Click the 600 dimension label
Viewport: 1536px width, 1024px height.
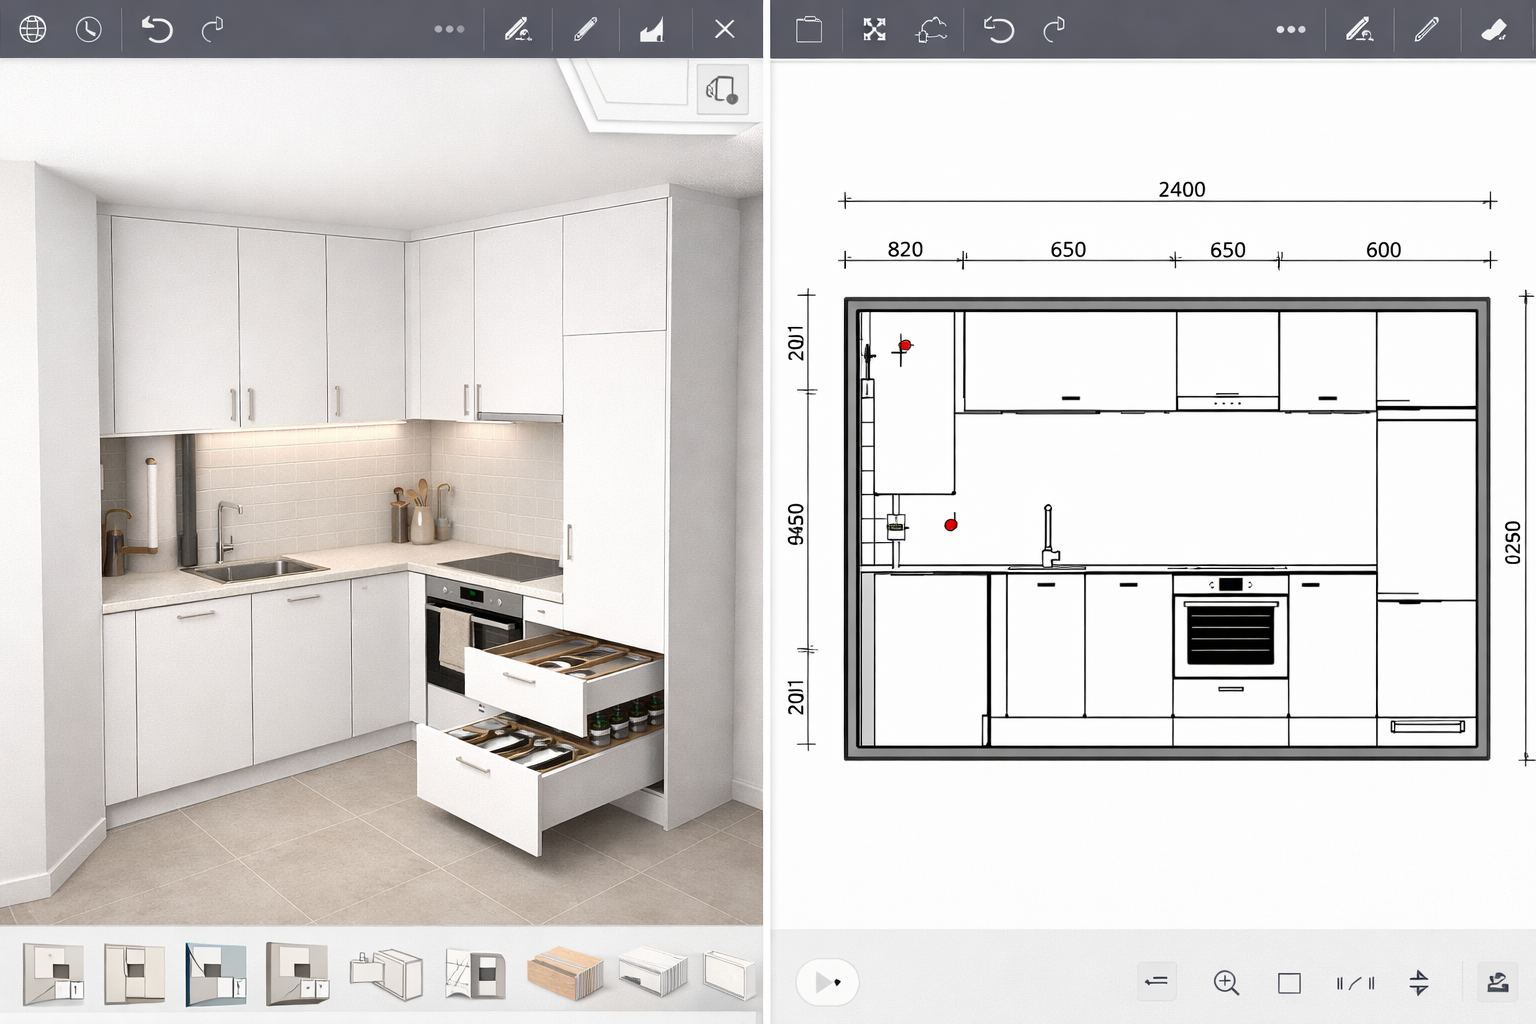1384,250
